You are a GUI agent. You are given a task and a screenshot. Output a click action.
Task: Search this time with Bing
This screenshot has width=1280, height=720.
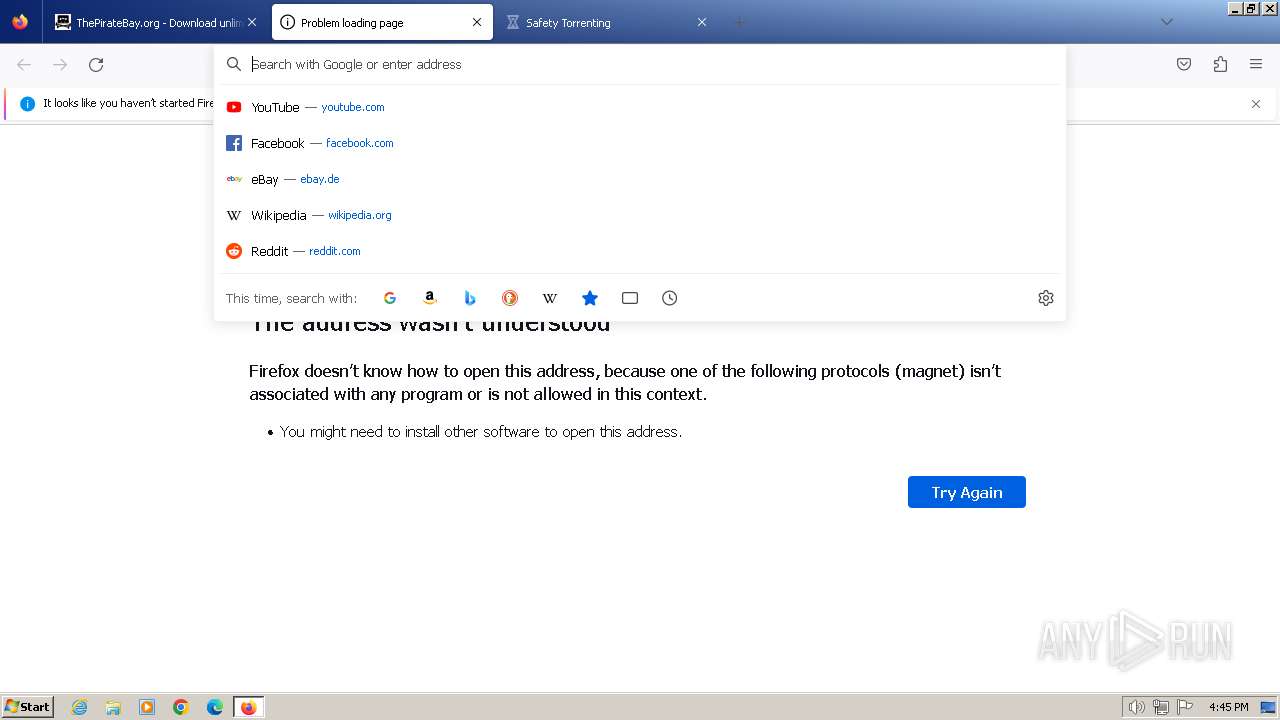[470, 298]
